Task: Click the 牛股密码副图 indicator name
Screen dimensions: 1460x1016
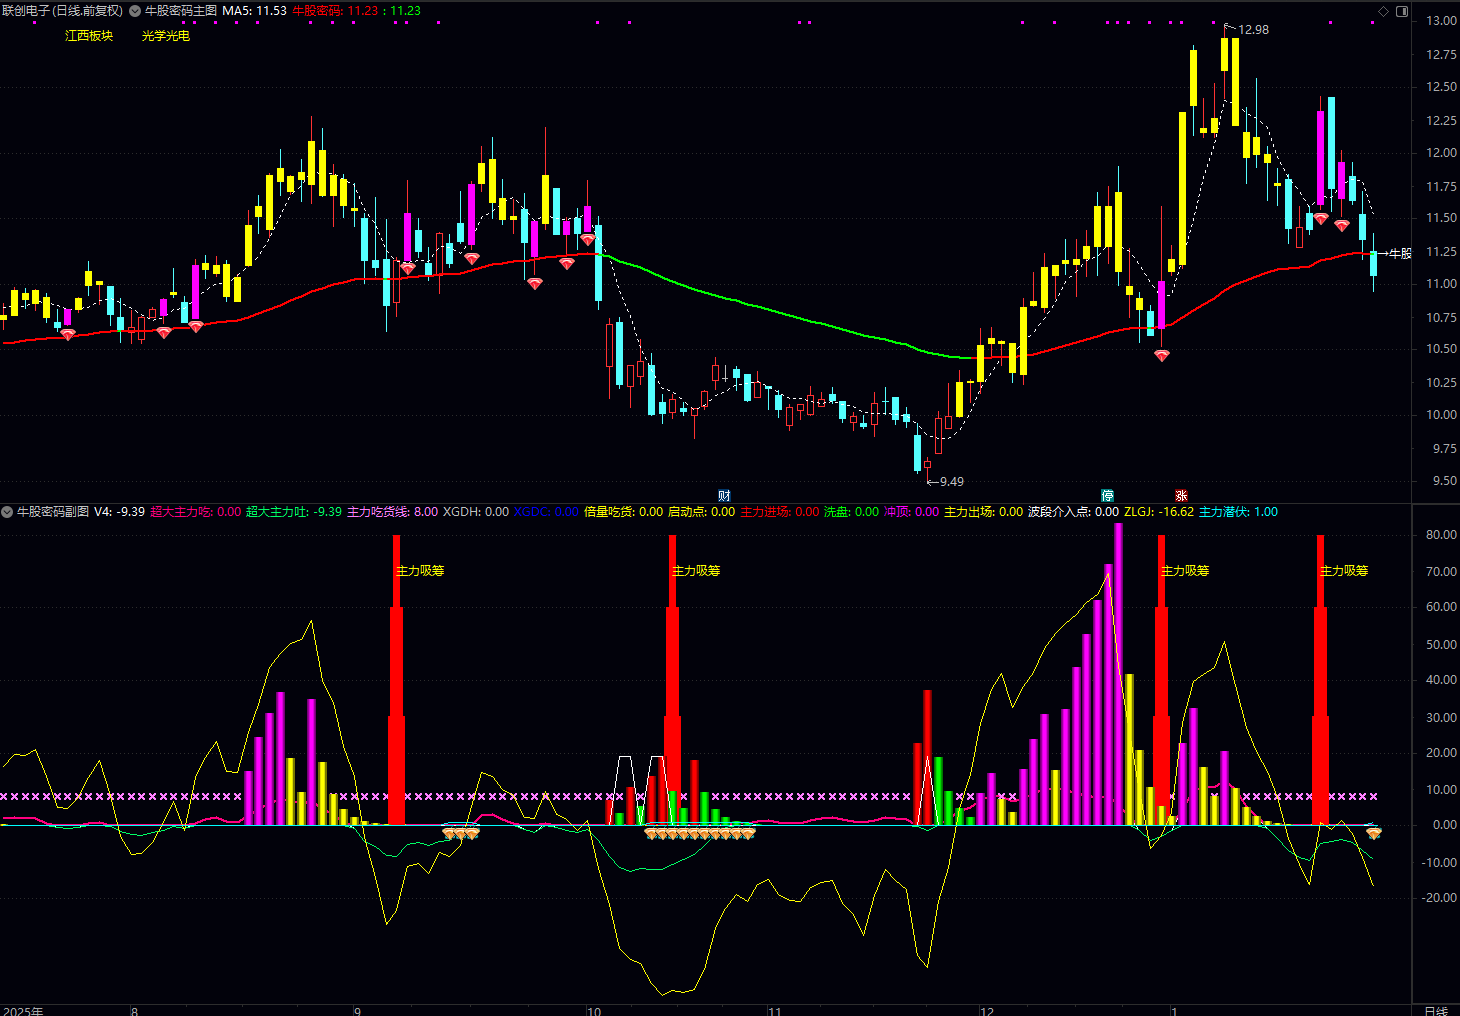Action: (x=53, y=512)
